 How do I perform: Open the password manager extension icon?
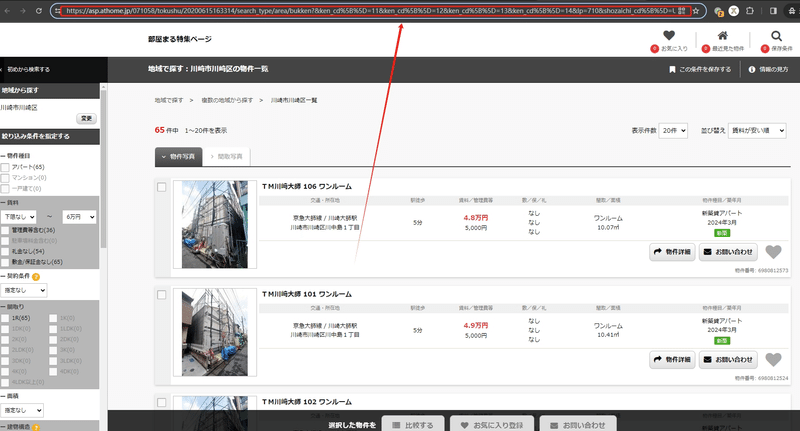pos(718,11)
